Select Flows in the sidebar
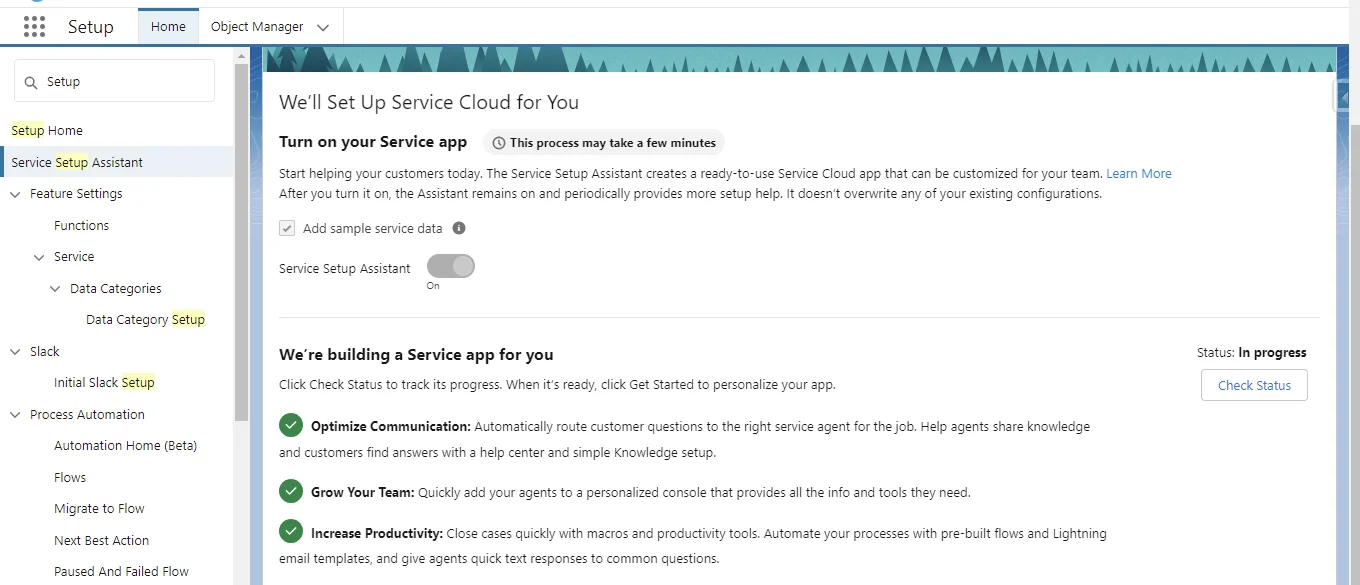 tap(70, 477)
